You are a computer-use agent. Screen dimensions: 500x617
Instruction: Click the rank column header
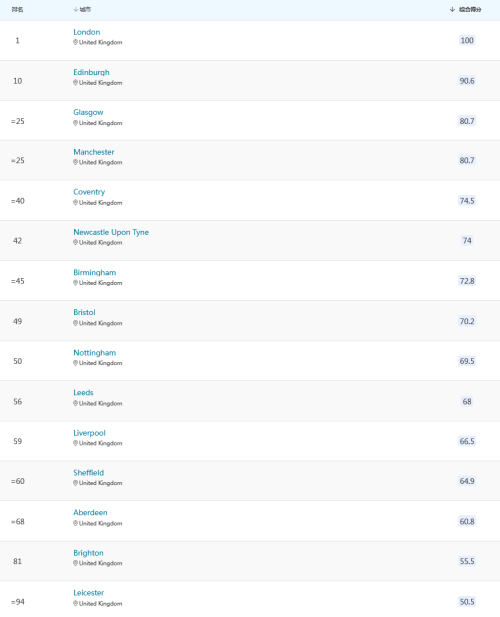point(17,9)
